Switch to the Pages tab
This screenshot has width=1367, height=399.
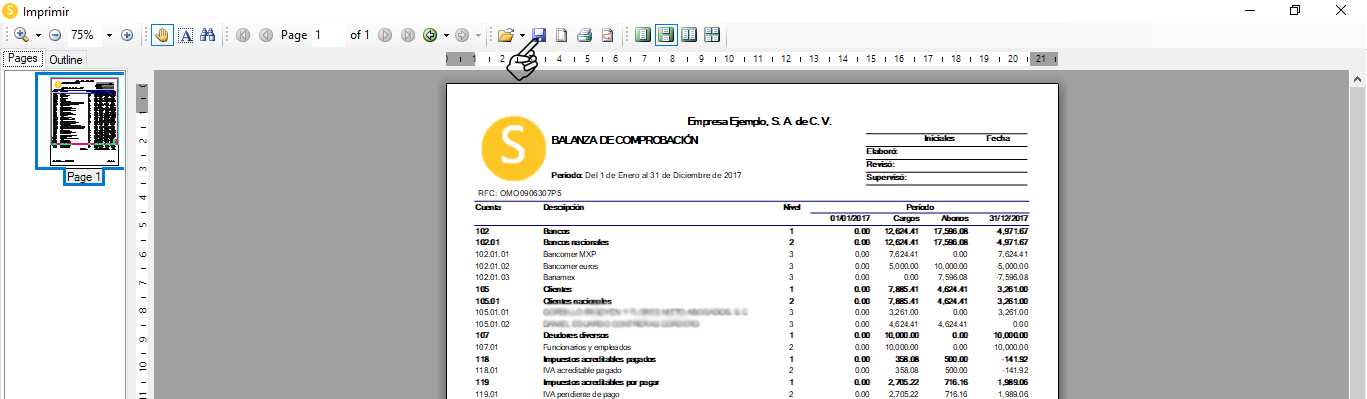point(23,59)
